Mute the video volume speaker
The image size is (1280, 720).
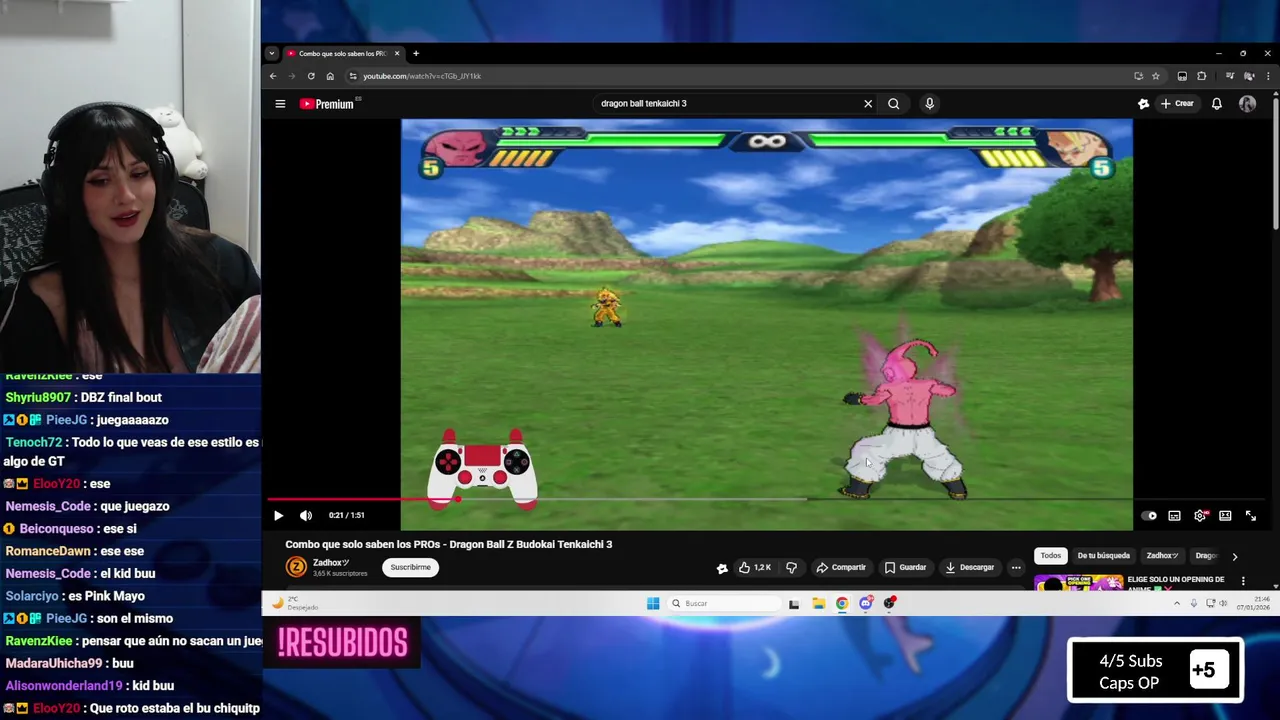tap(306, 515)
